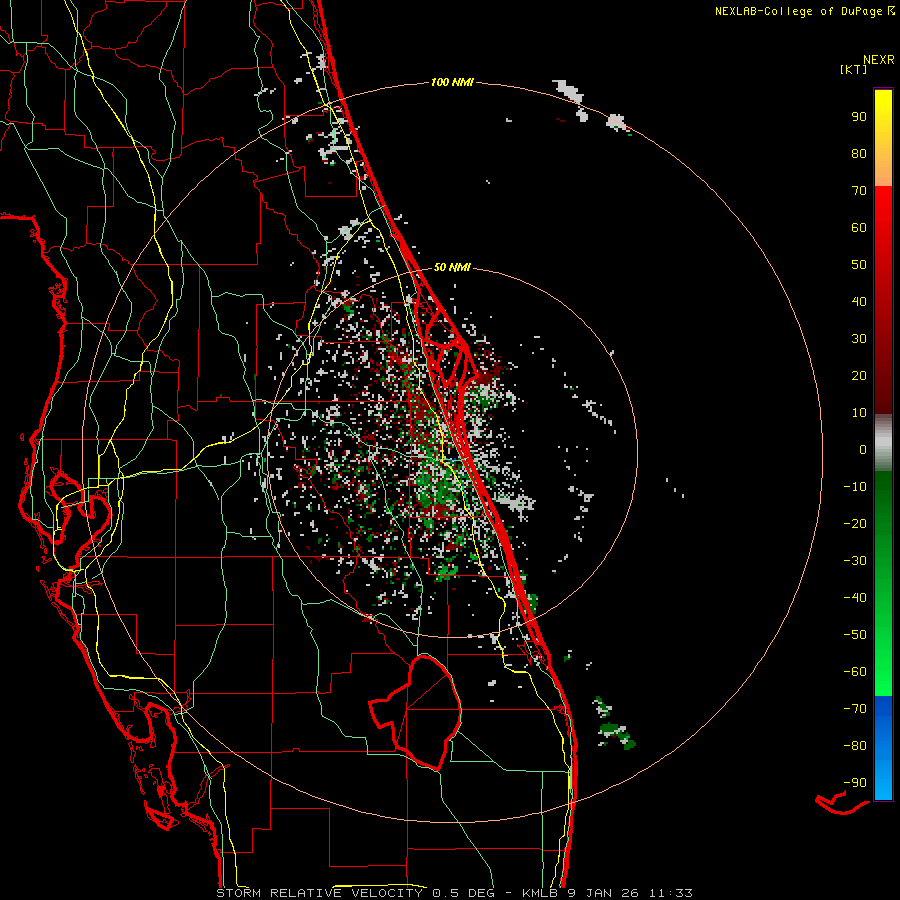This screenshot has width=900, height=900.
Task: Click the 0 value on the velocity scale
Action: coord(863,449)
